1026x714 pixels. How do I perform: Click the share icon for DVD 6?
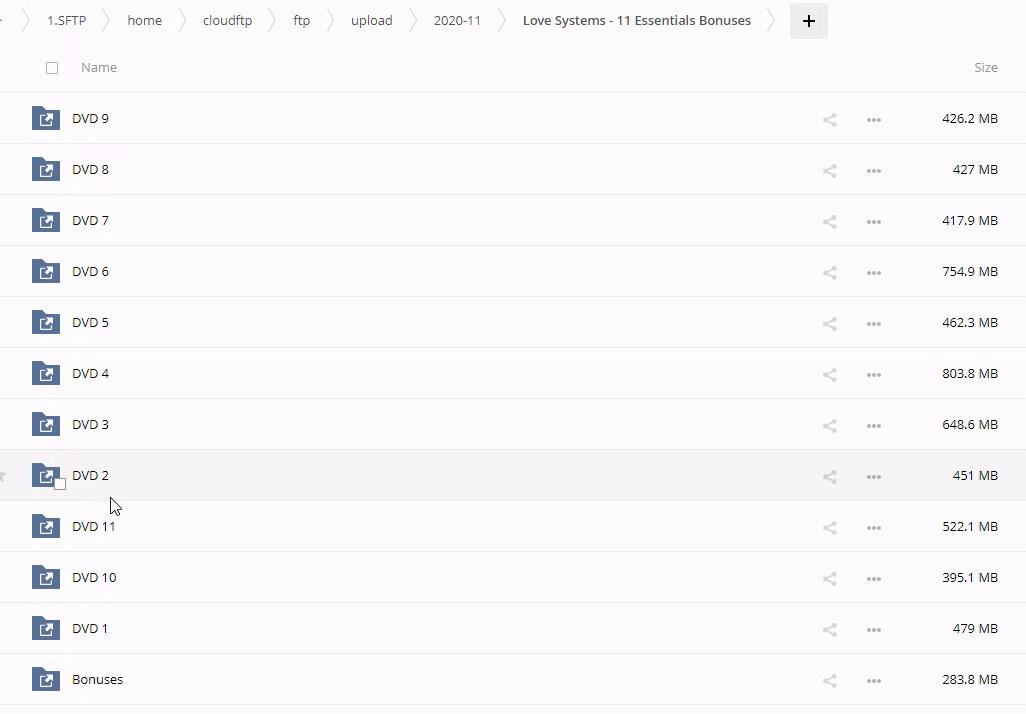click(x=829, y=273)
